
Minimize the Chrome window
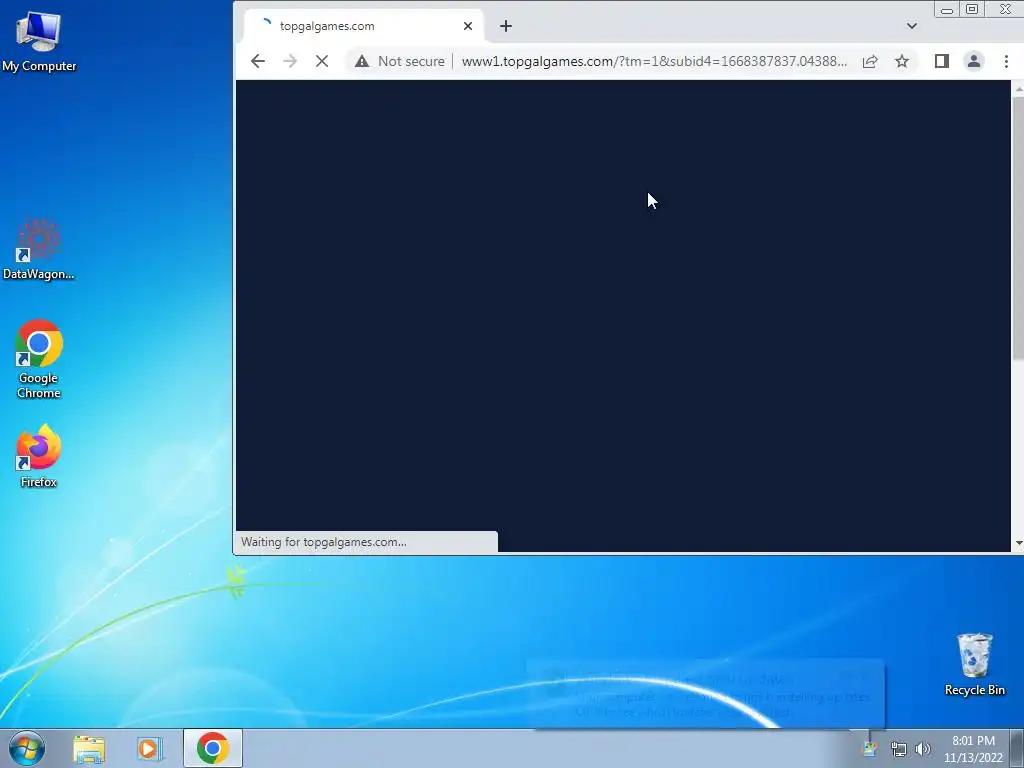[x=946, y=9]
